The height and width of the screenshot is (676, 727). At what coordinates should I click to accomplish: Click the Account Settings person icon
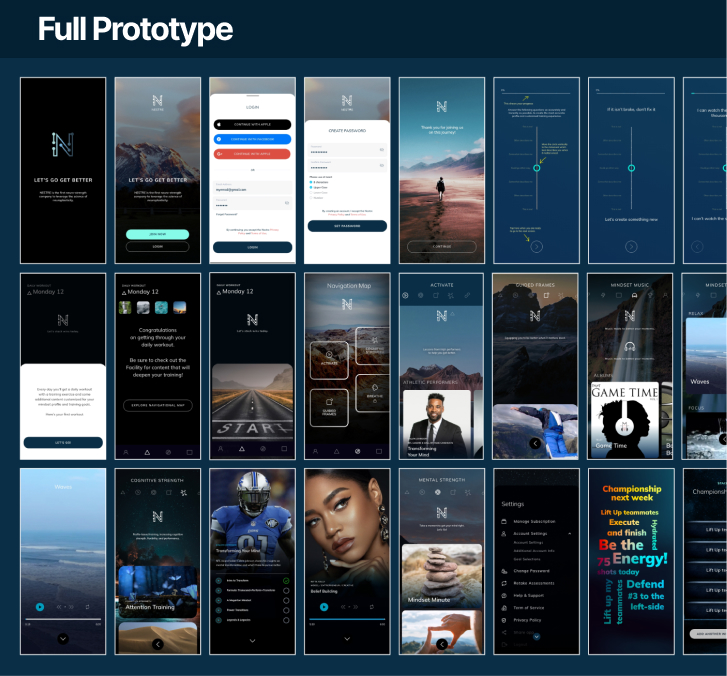click(504, 534)
